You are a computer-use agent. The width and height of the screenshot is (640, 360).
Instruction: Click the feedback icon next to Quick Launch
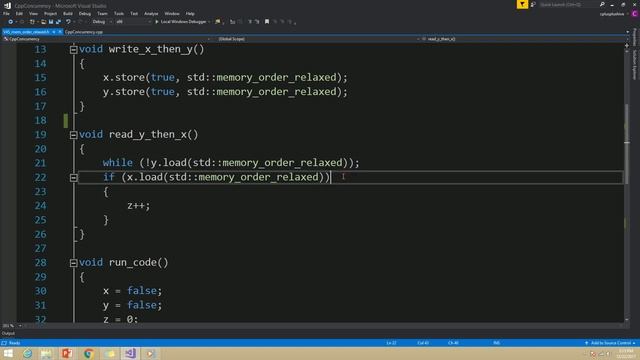pos(533,4)
